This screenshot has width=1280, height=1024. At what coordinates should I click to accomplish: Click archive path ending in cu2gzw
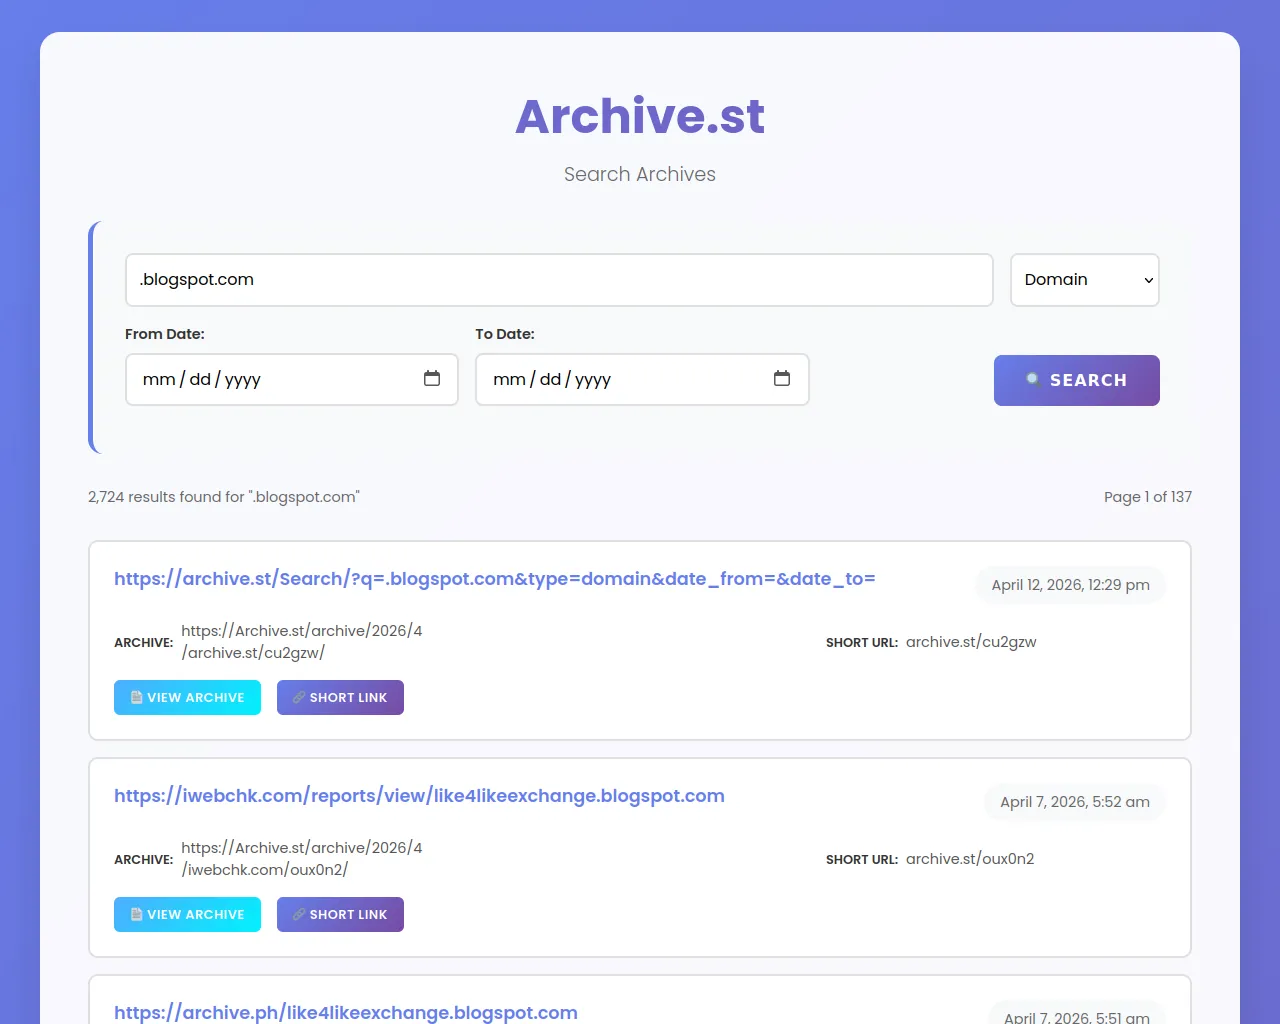click(x=302, y=642)
